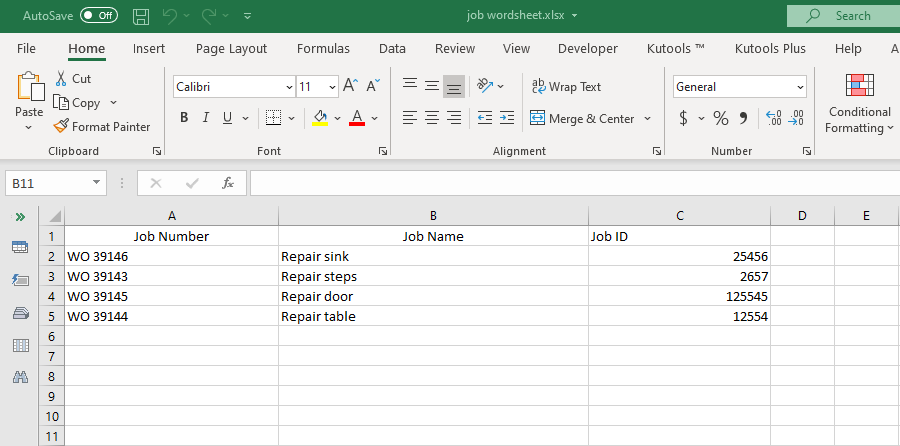Click into the formula bar
900x446 pixels.
(575, 183)
